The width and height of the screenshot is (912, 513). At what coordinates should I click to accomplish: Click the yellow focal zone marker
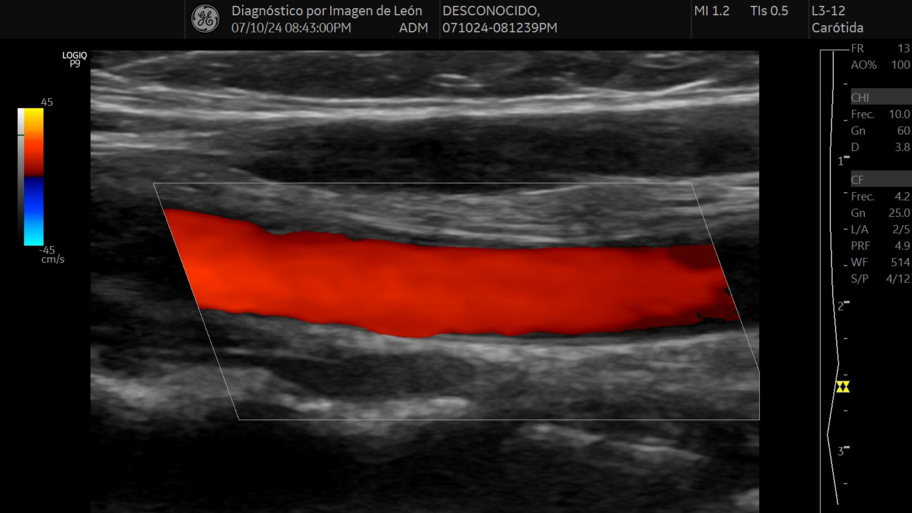point(842,387)
